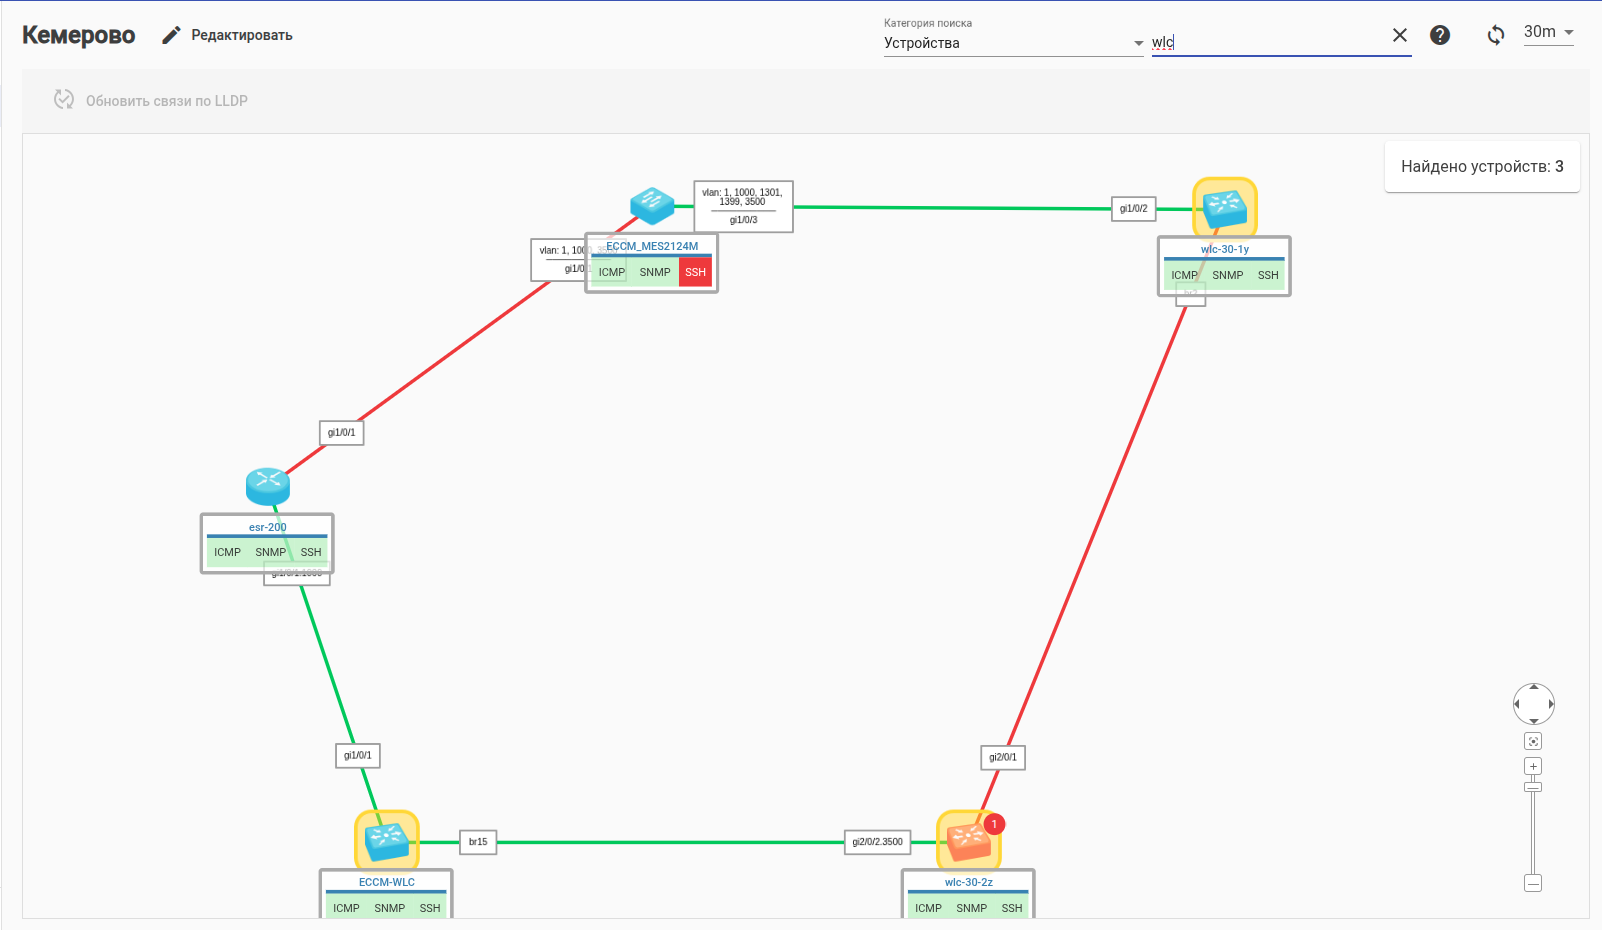The image size is (1602, 930).
Task: Click the gi1/0/2 port label
Action: [1134, 208]
